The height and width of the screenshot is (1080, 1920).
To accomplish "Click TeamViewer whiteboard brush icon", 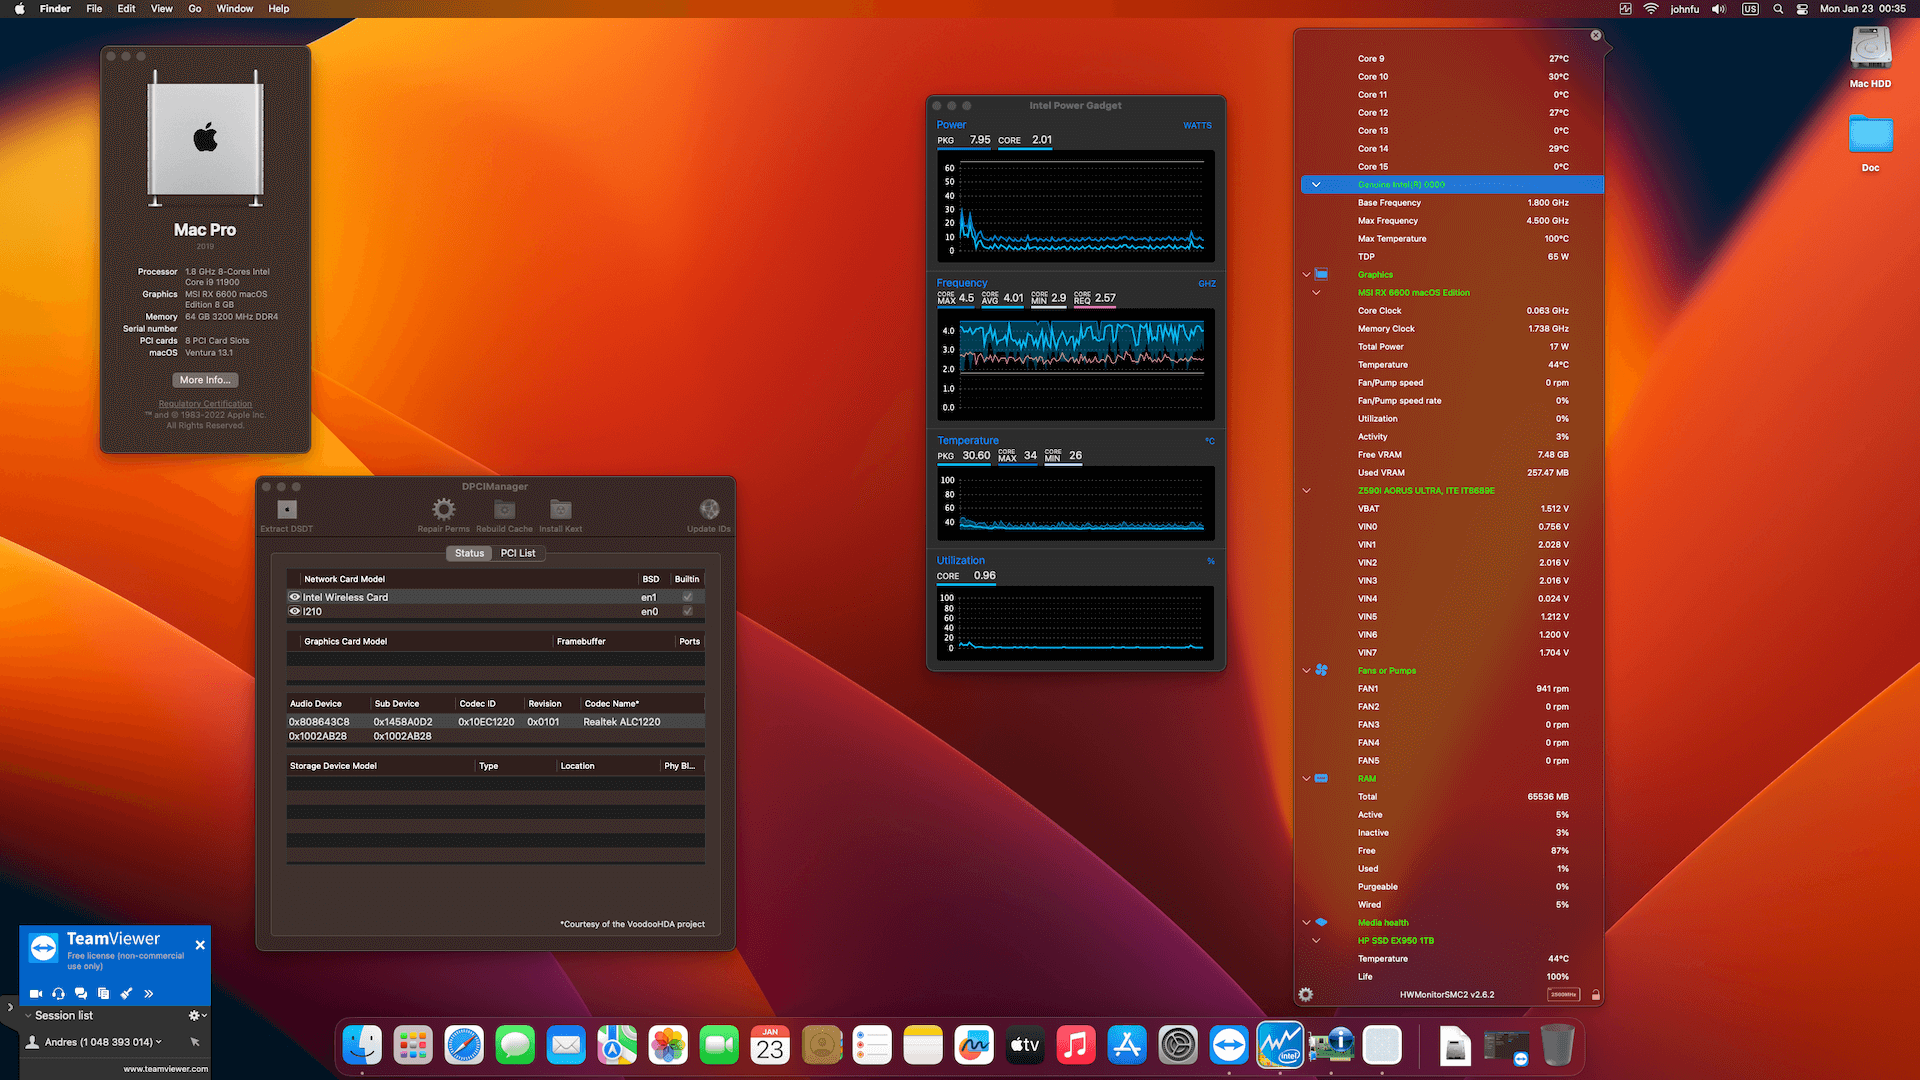I will 126,994.
